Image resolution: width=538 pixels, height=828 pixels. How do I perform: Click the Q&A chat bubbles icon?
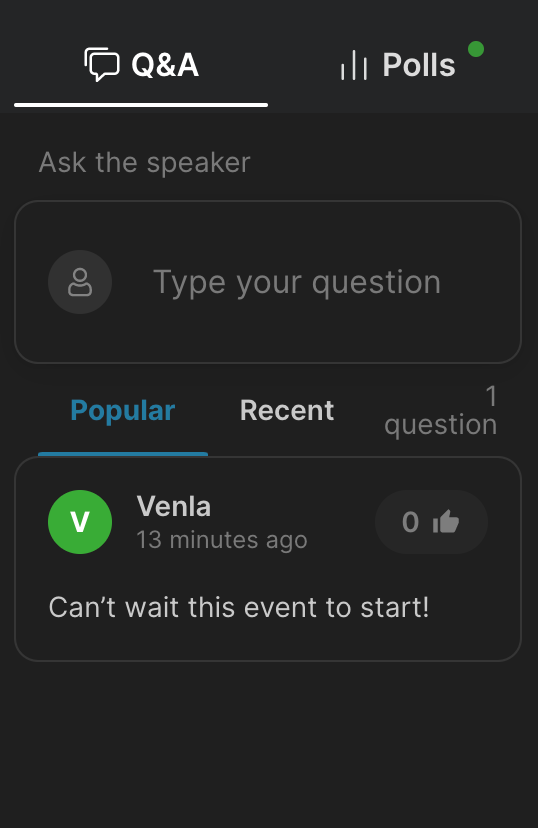coord(102,64)
